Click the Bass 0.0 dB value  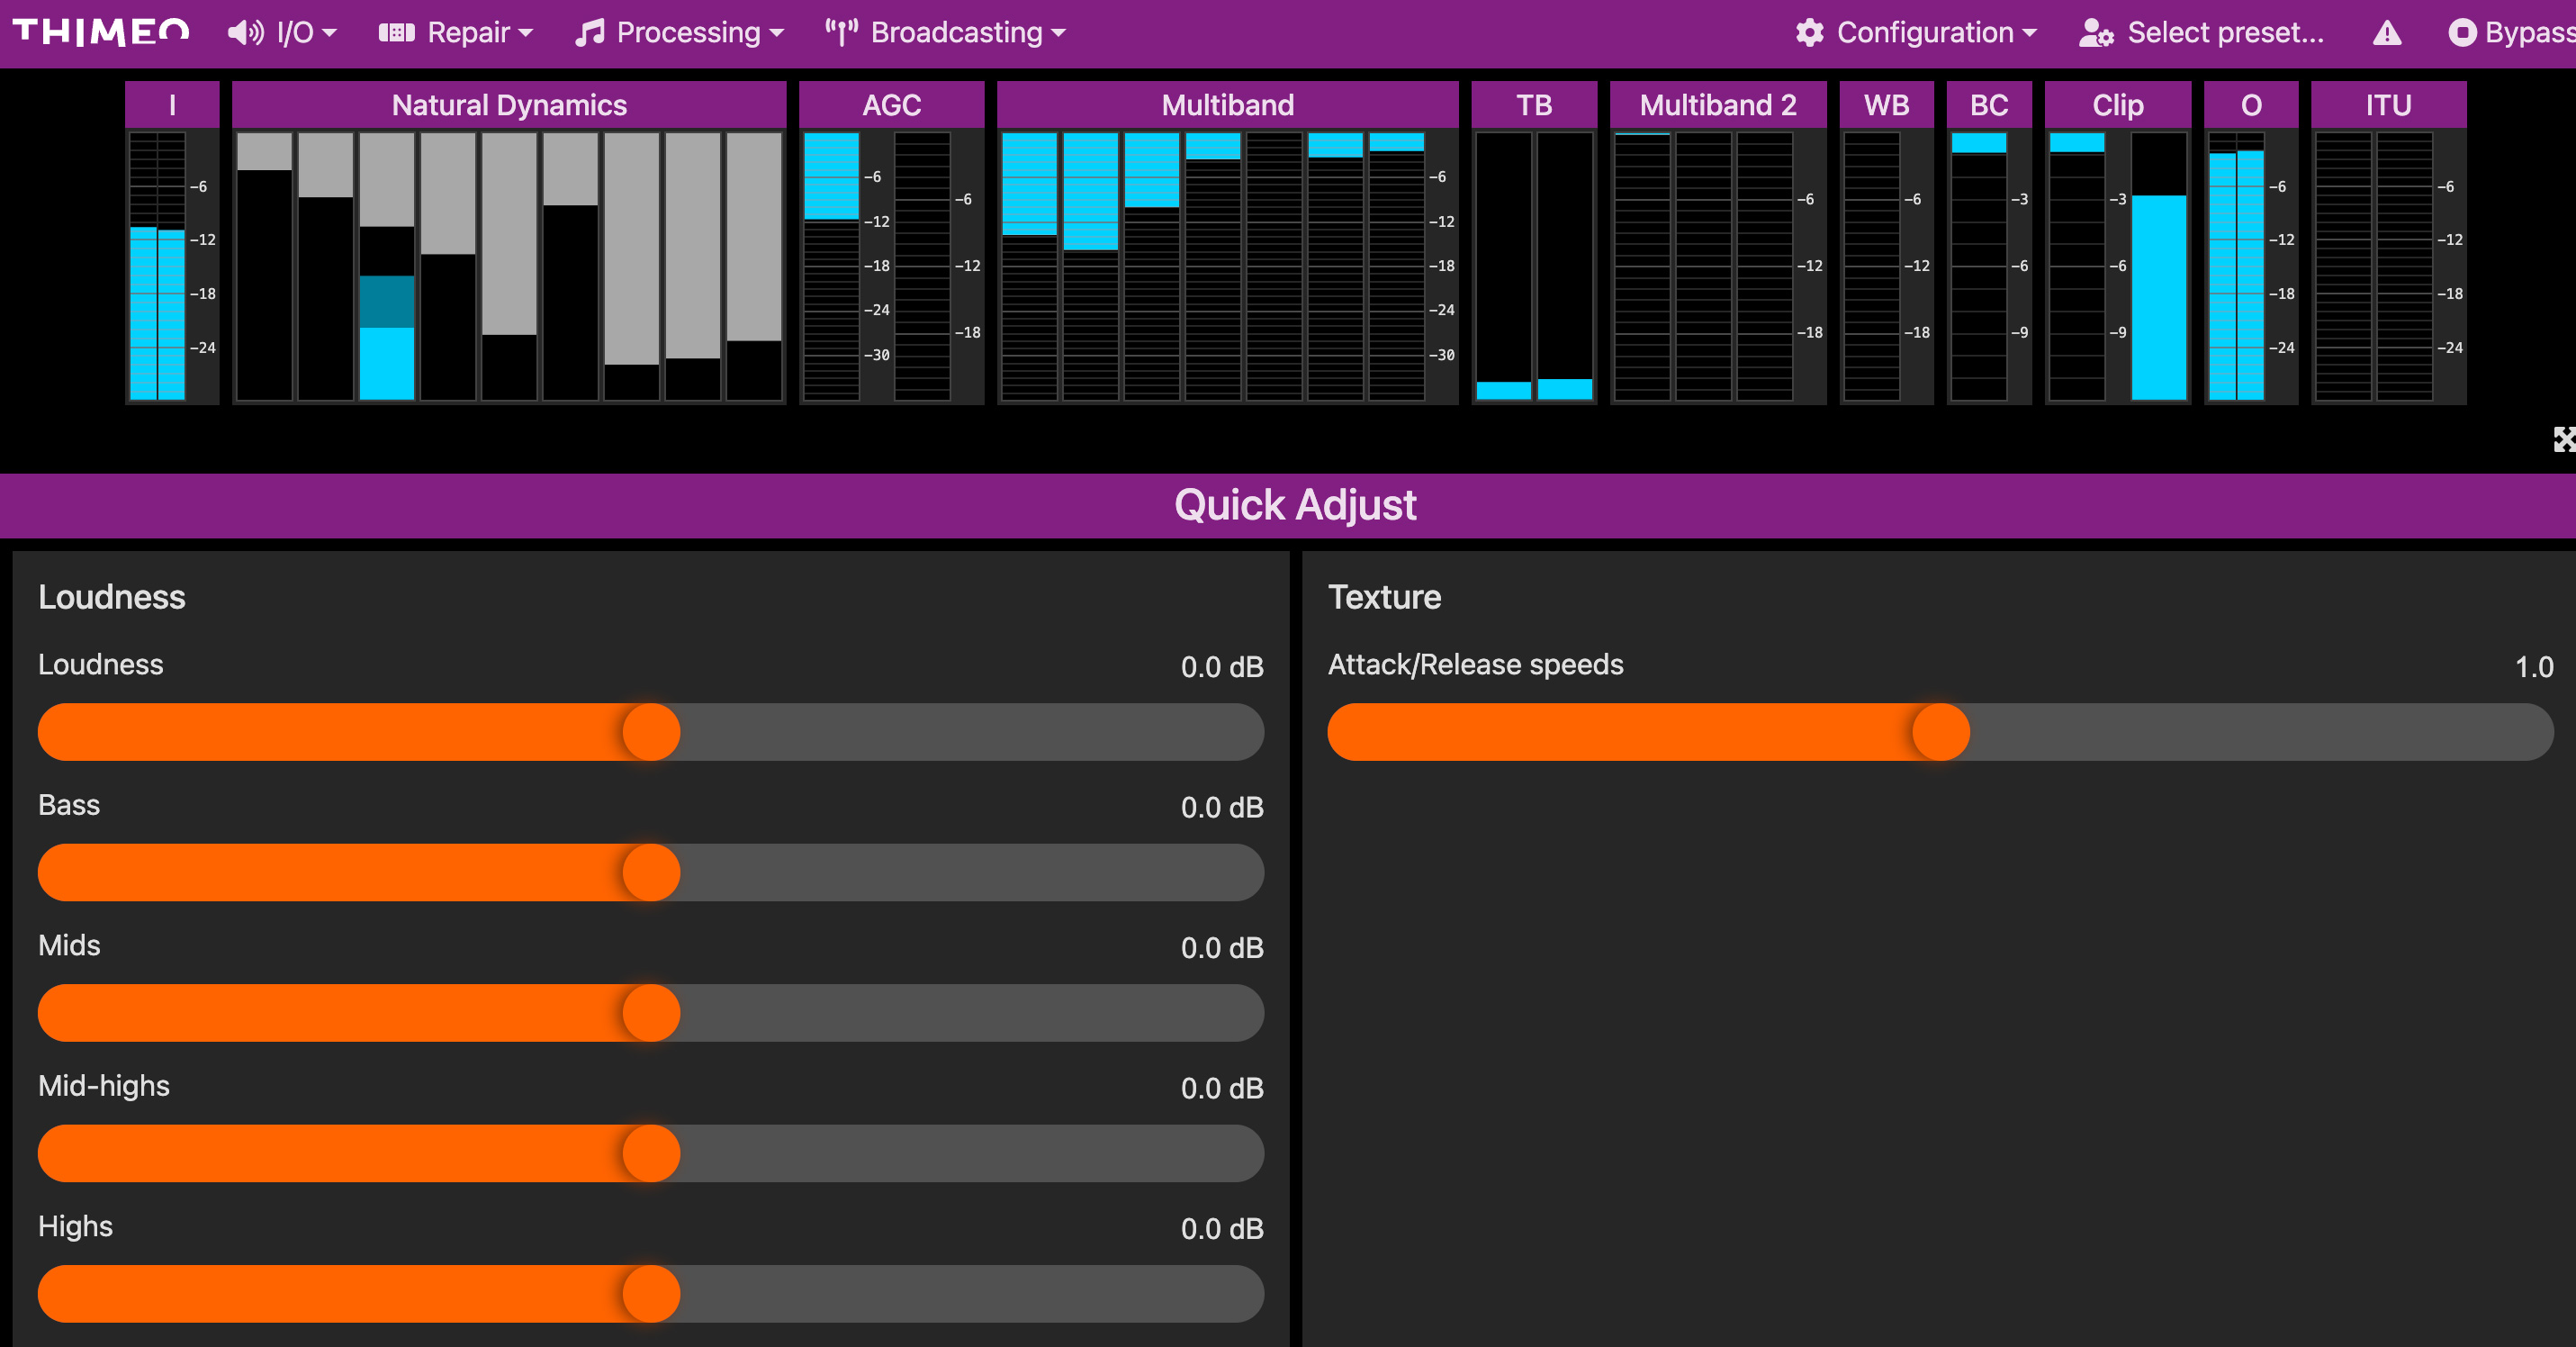[1222, 807]
